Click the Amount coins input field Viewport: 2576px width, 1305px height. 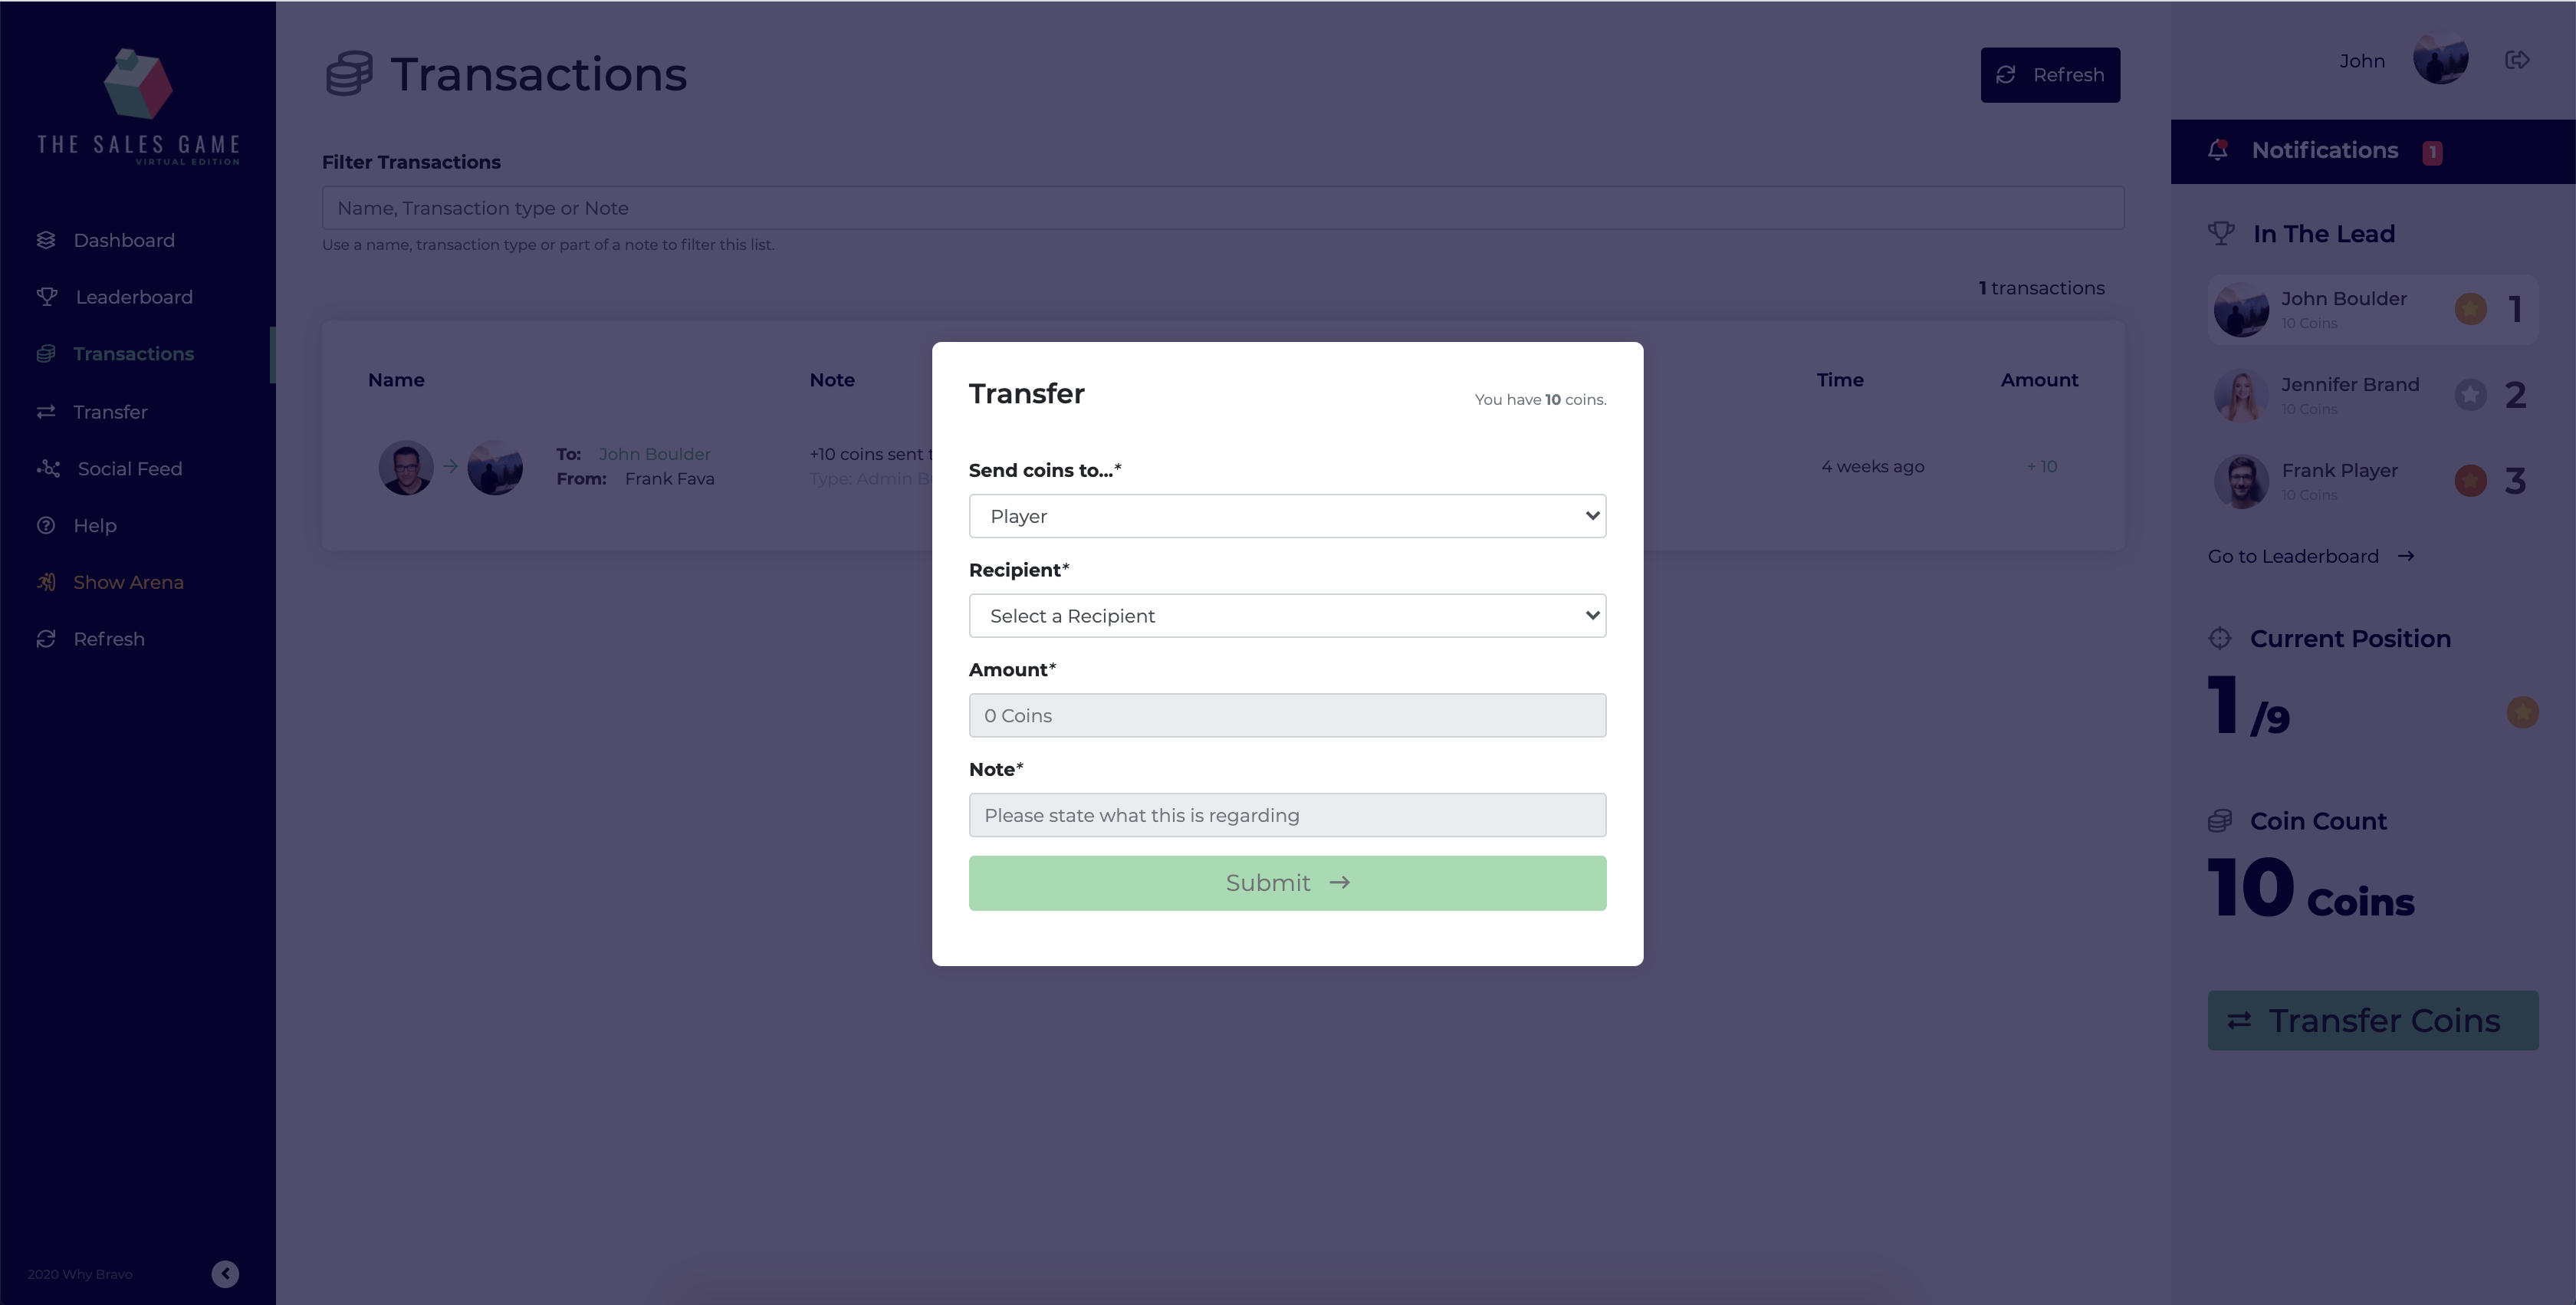(x=1287, y=716)
